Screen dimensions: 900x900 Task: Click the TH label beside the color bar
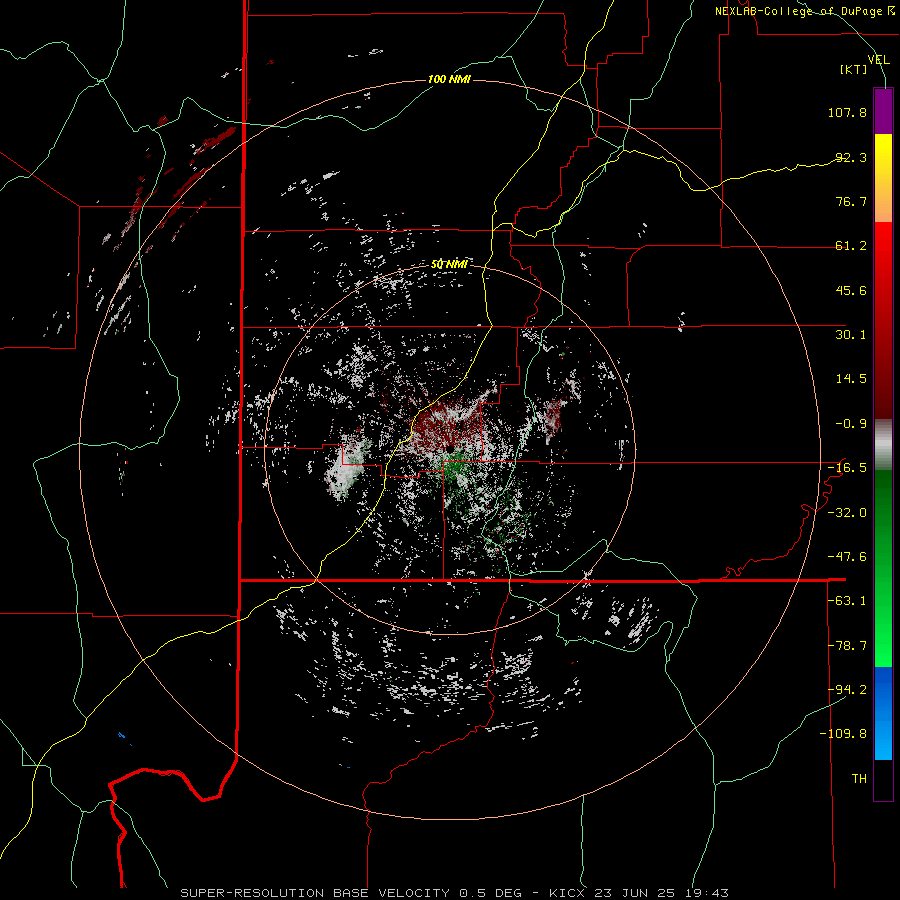[859, 778]
